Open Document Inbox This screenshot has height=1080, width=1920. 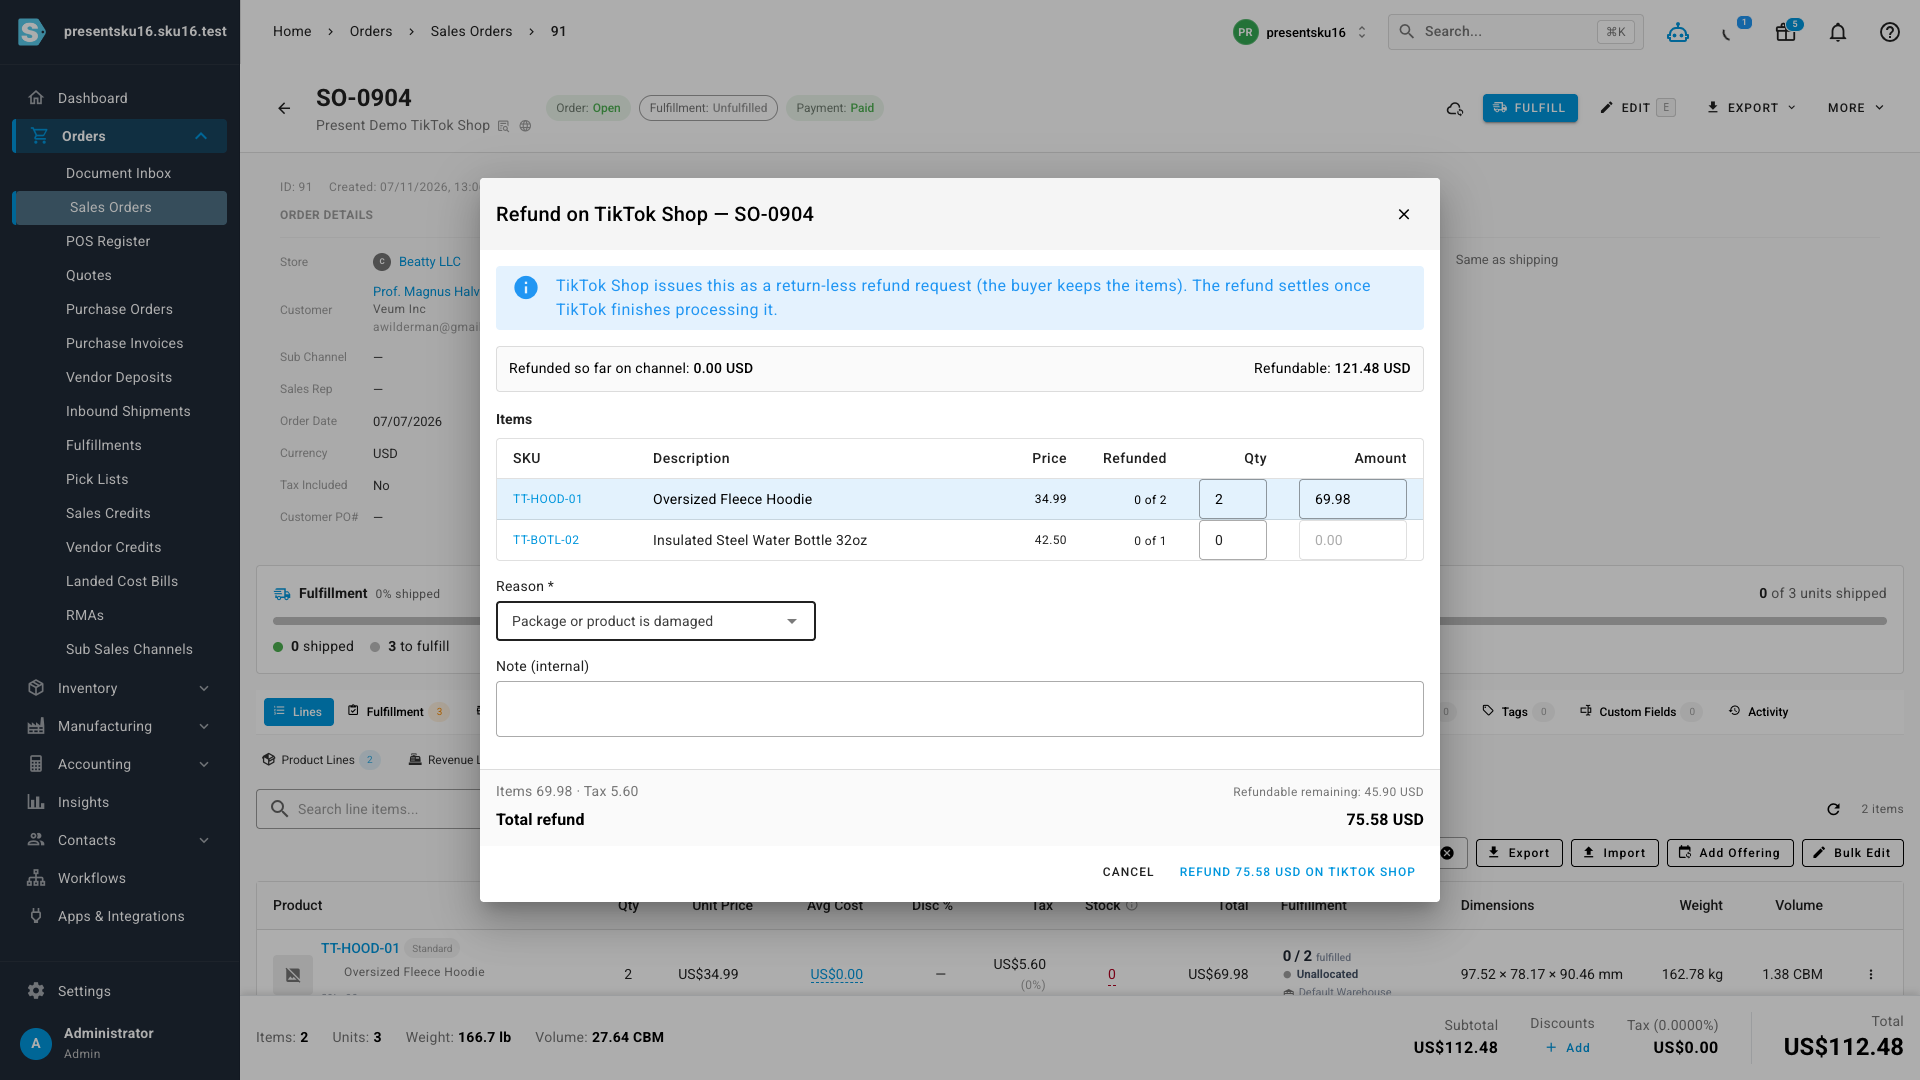[118, 173]
